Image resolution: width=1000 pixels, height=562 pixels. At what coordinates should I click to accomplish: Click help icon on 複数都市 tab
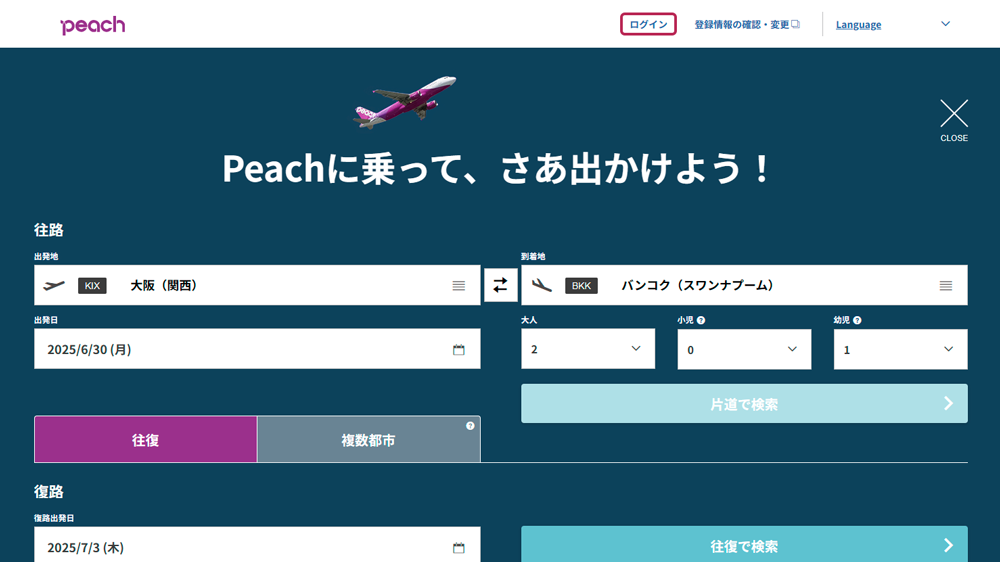[x=470, y=426]
